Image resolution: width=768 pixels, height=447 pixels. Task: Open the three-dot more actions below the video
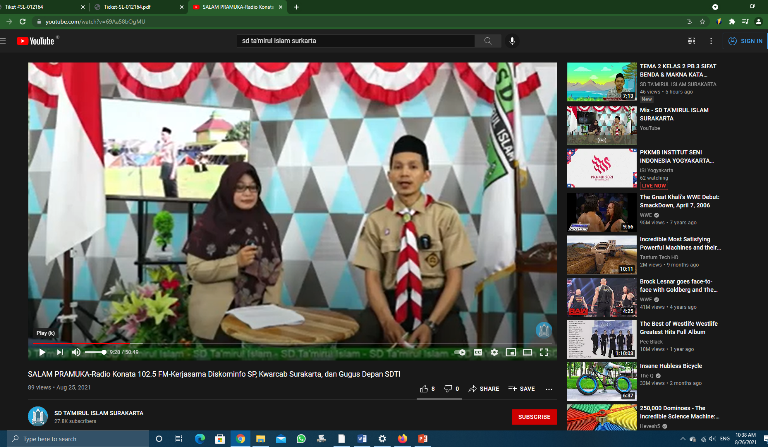549,389
